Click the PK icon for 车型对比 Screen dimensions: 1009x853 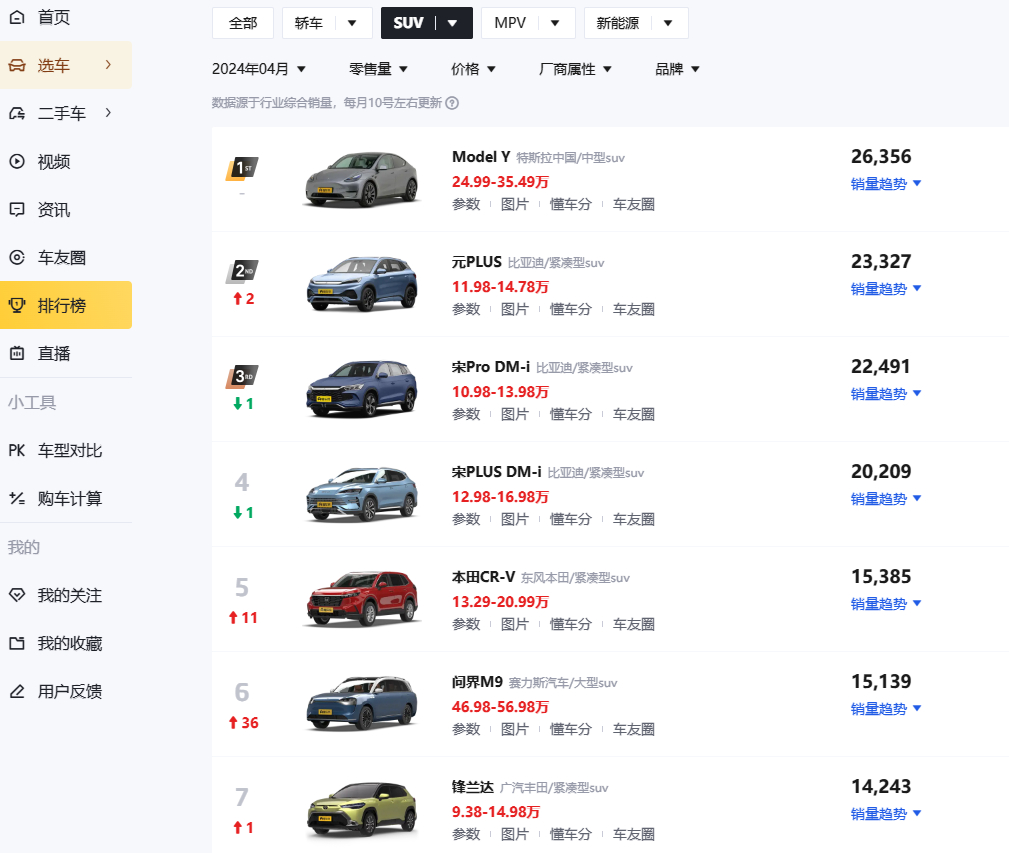click(17, 450)
